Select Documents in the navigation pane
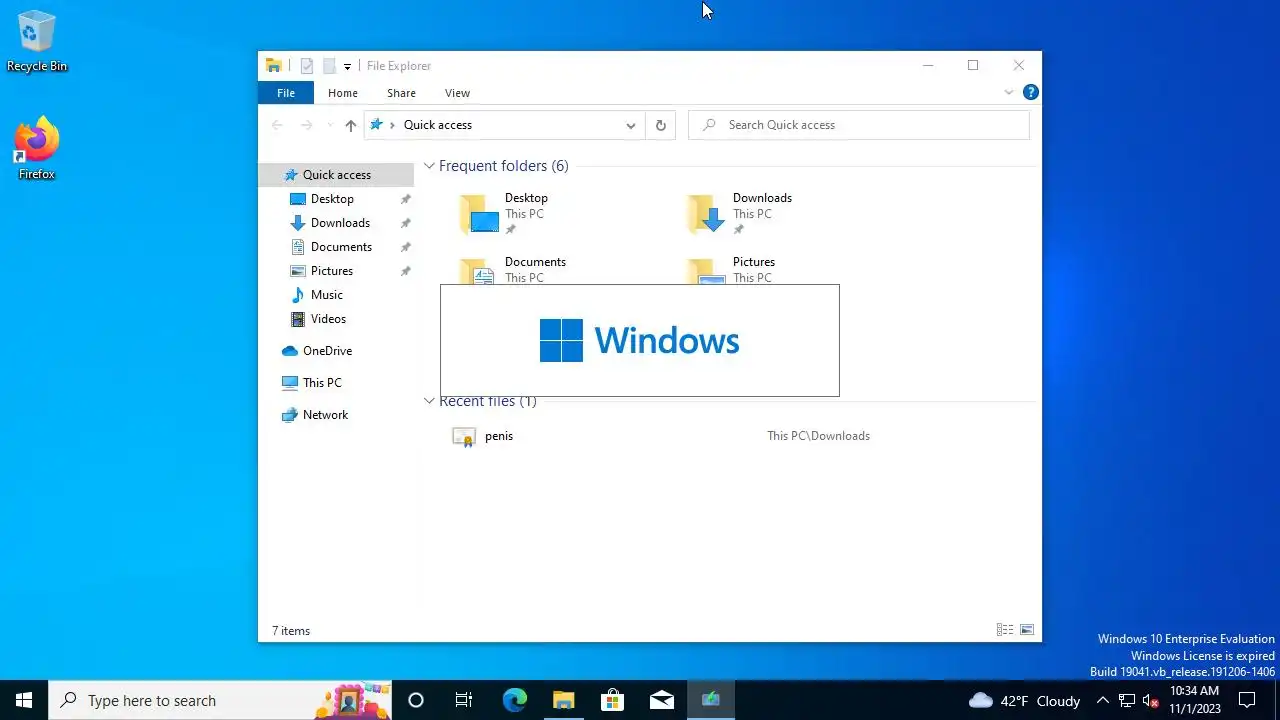The width and height of the screenshot is (1280, 720). pos(341,247)
